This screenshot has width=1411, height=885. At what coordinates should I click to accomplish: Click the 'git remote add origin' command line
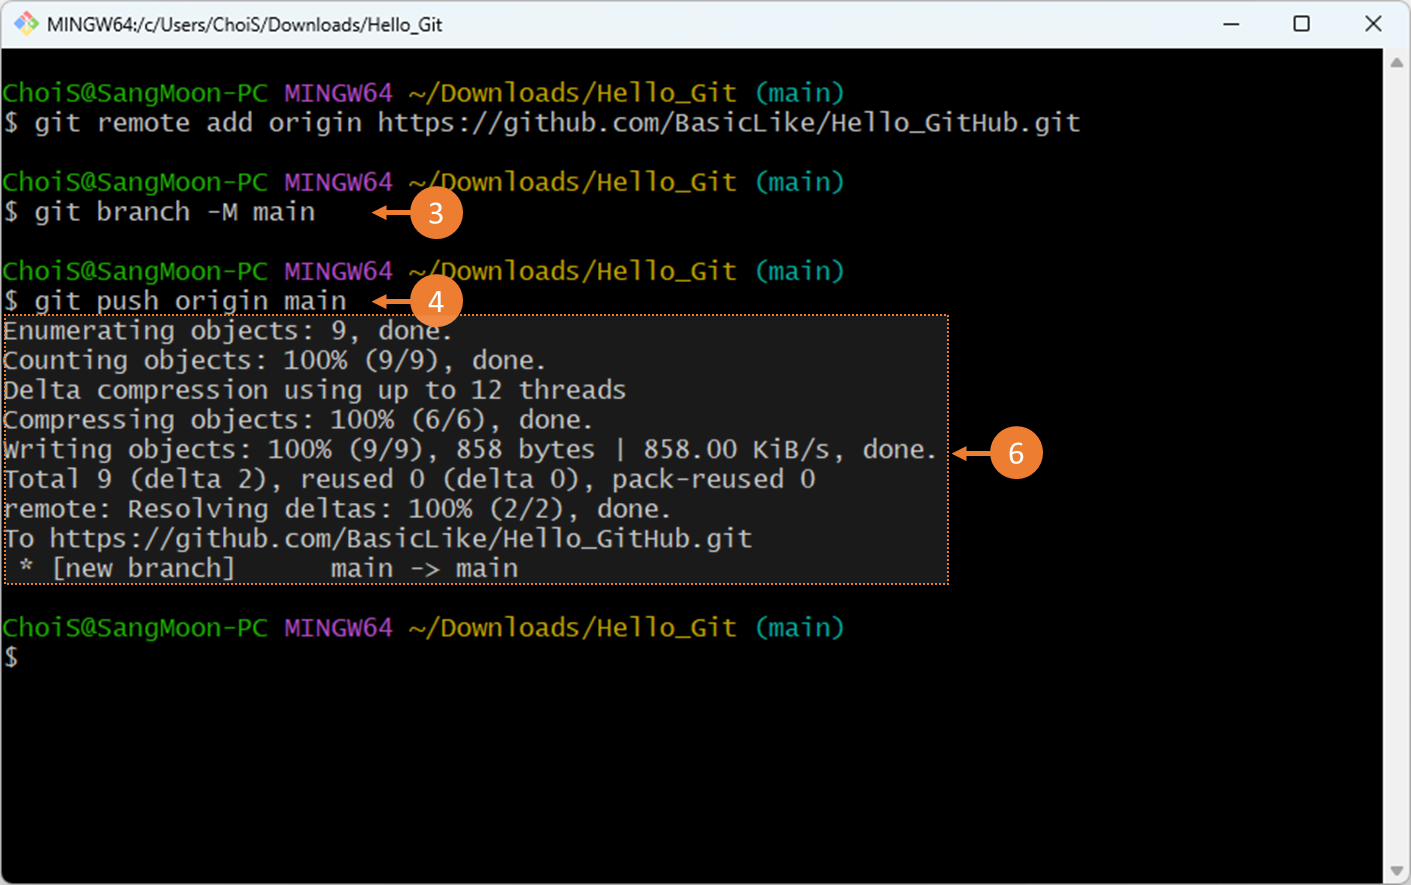(x=541, y=123)
